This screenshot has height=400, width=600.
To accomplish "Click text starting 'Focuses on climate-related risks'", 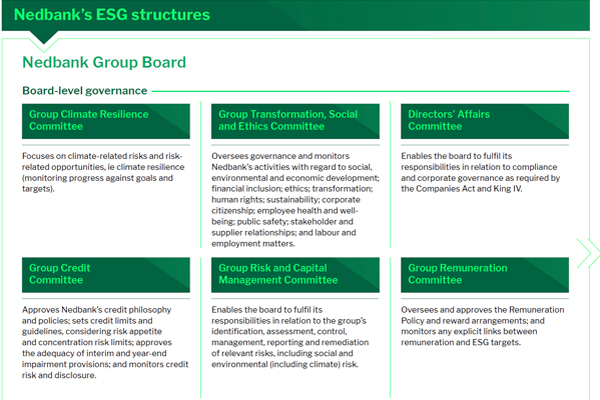I will click(x=103, y=172).
